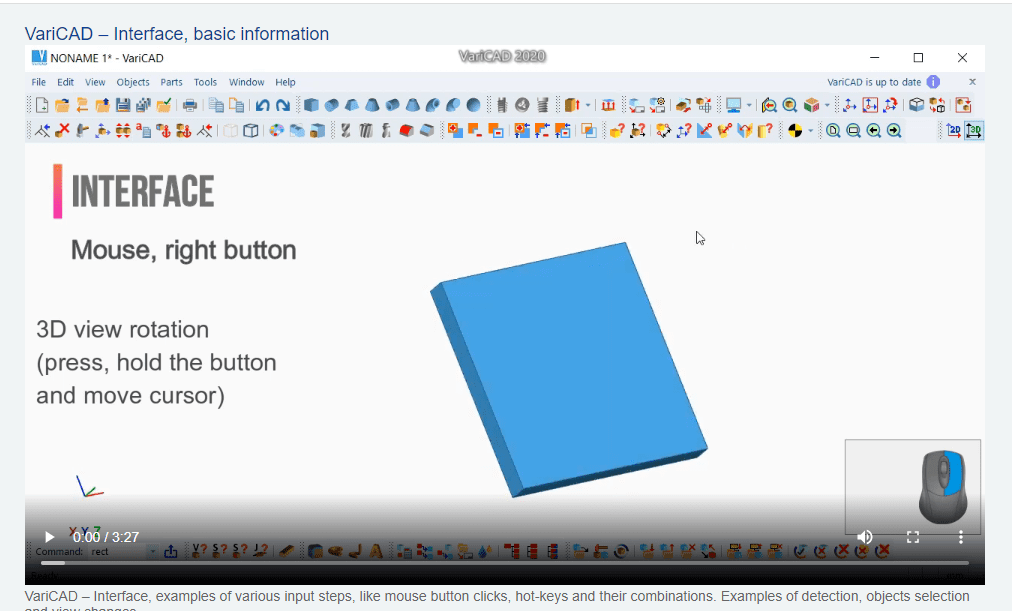The image size is (1012, 611).
Task: Expand the dropdown beside the center of gravity icon
Action: (x=811, y=131)
